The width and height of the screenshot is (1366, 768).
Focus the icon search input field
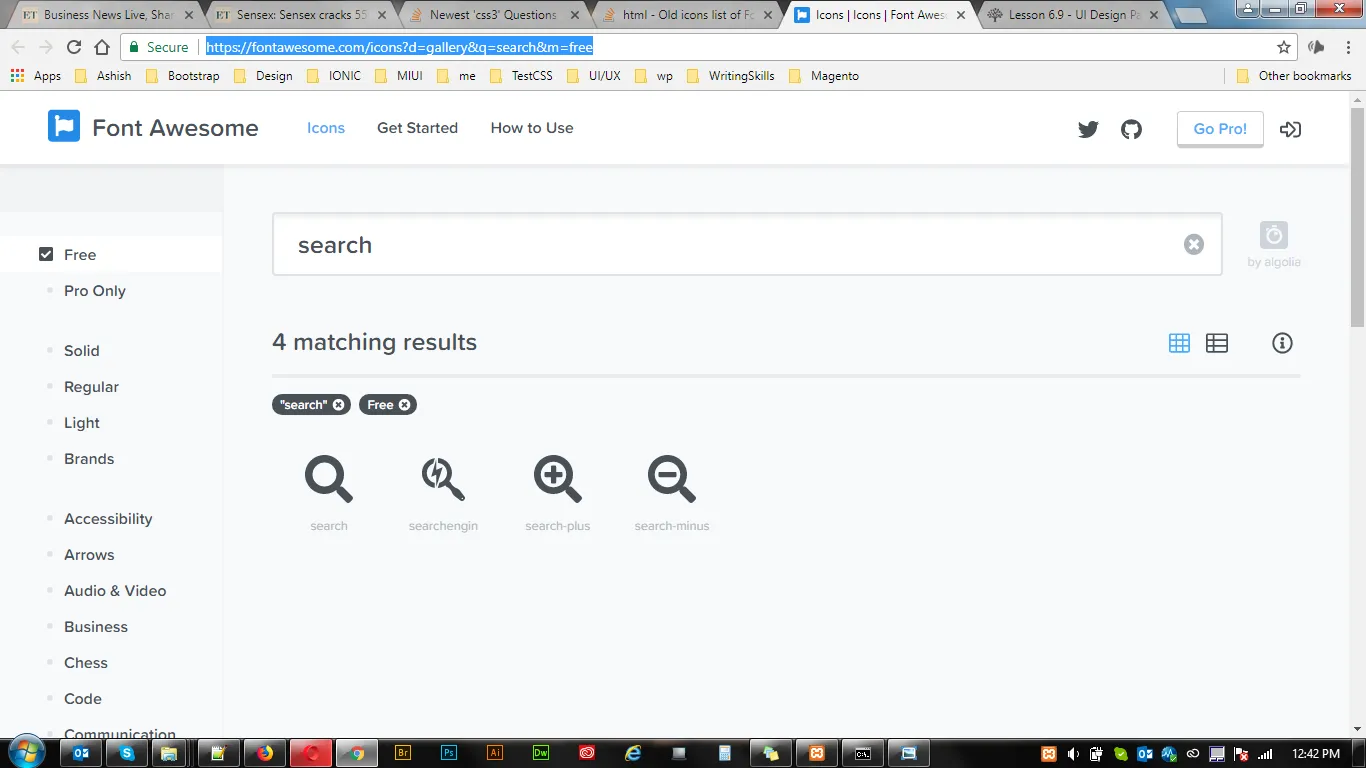pyautogui.click(x=747, y=244)
